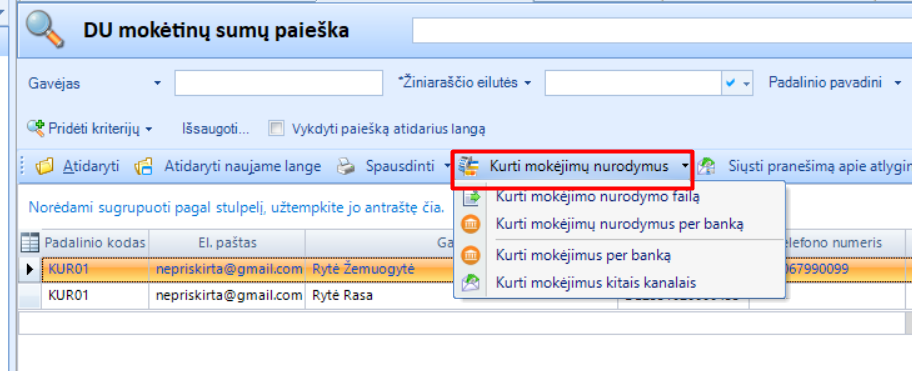Click bank icon beside Kurti mokėjimus per banką

471,255
